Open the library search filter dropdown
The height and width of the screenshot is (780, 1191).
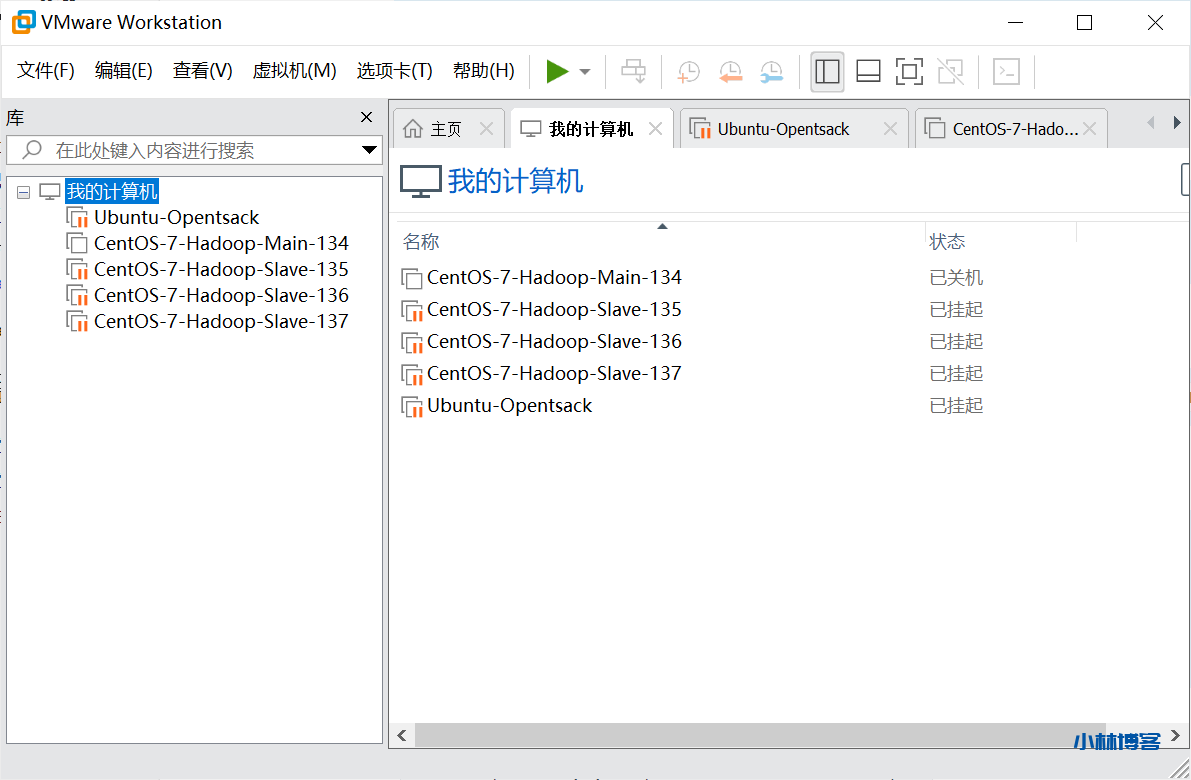click(369, 149)
